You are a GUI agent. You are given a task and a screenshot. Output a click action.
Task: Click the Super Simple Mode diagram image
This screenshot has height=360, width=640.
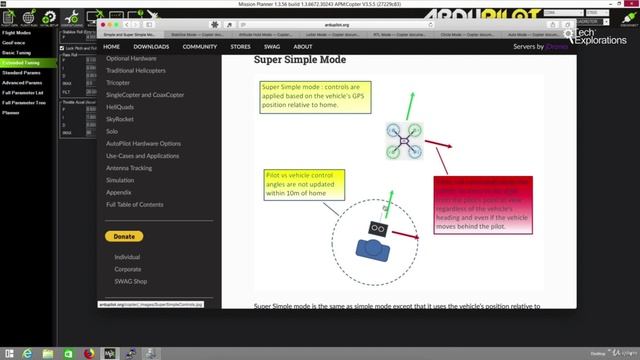coord(398,182)
